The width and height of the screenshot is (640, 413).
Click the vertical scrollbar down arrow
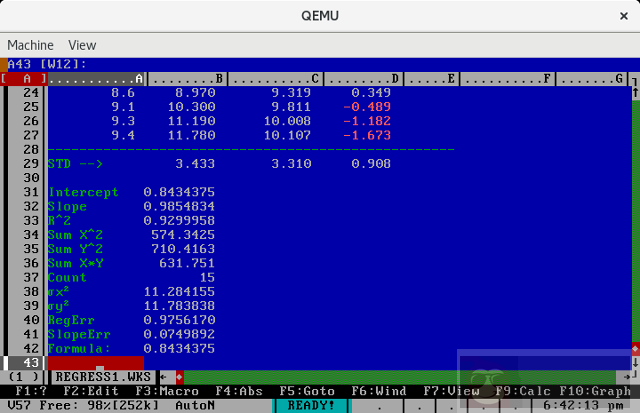635,361
